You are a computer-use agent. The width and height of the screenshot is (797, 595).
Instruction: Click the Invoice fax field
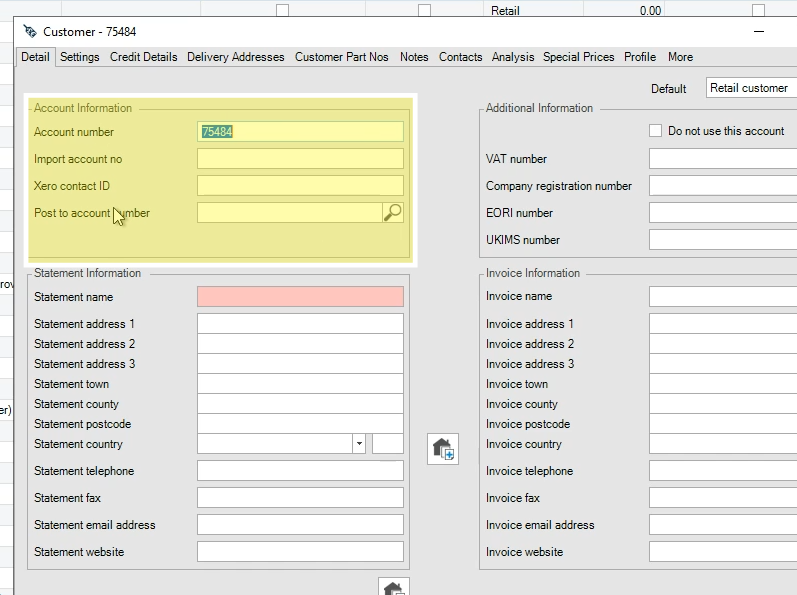point(723,497)
